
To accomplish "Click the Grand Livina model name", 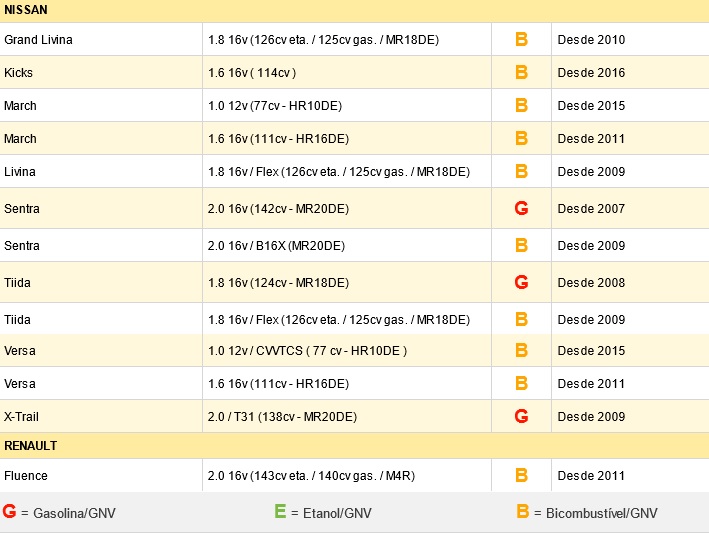I will [38, 40].
